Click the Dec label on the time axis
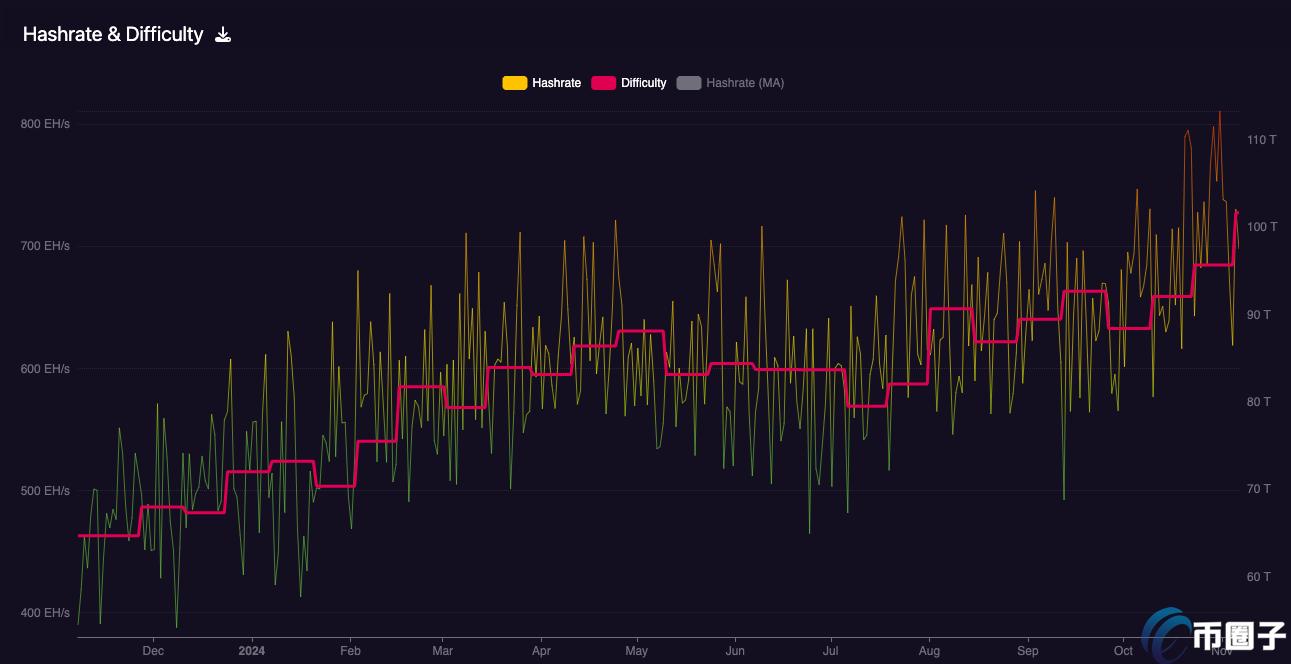 tap(153, 650)
